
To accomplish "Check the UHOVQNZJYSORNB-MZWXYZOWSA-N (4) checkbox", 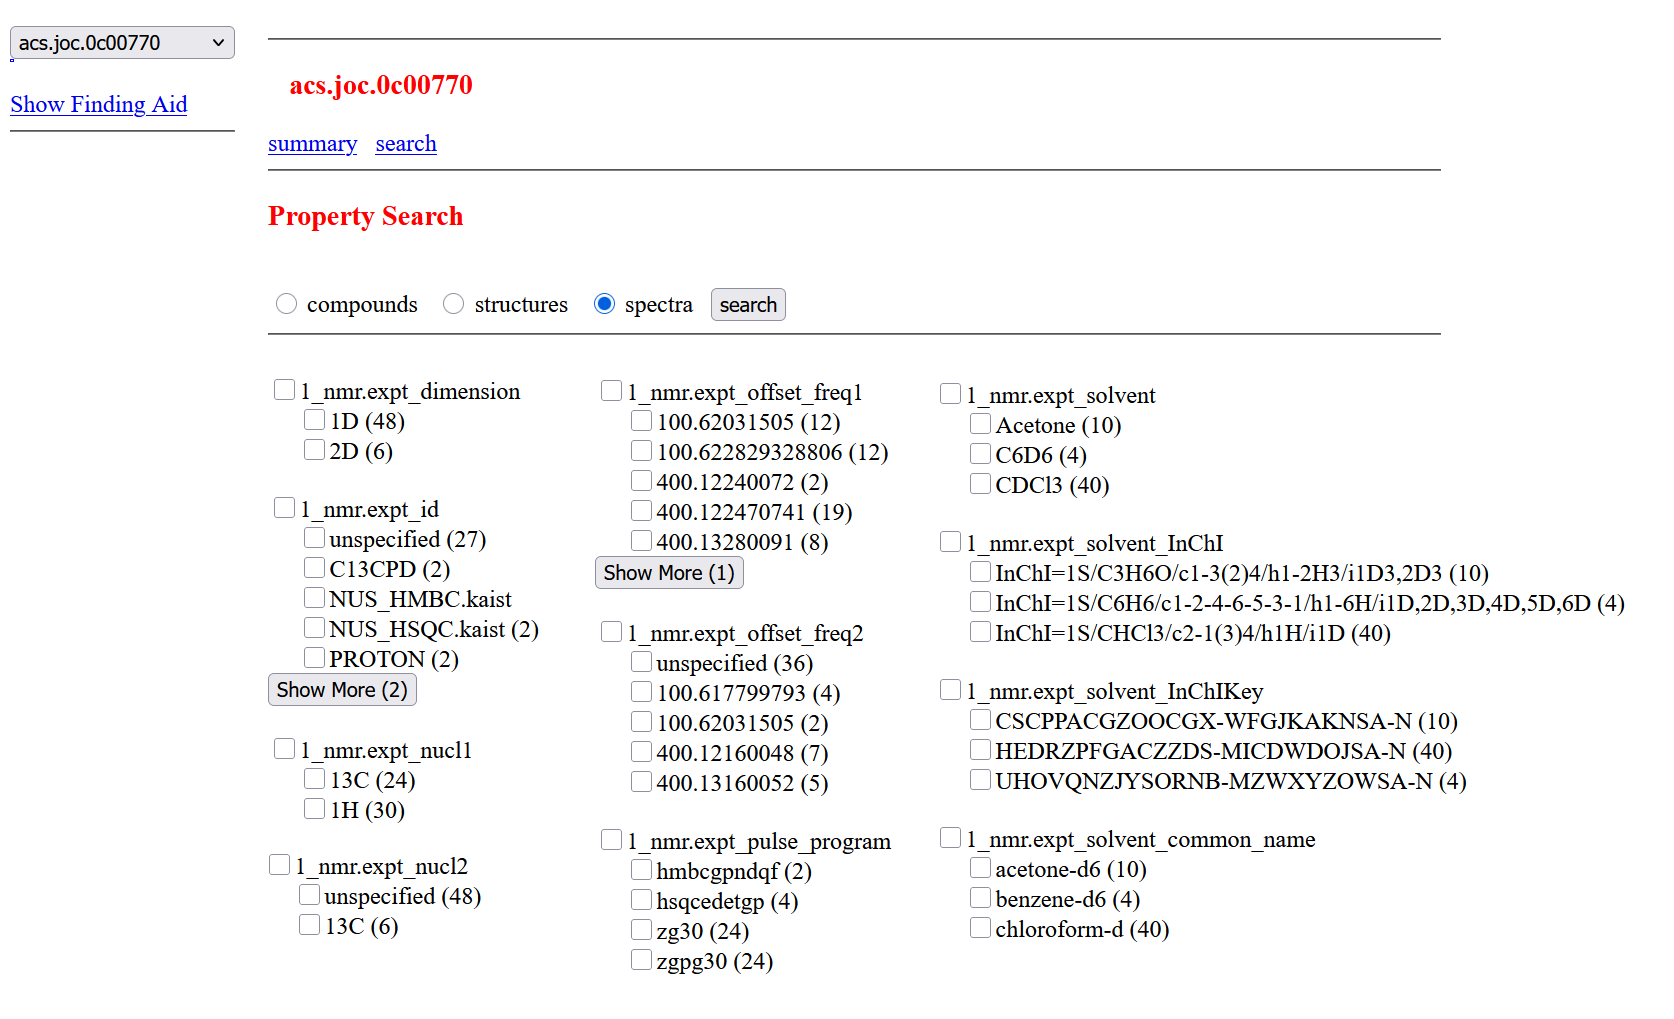I will click(980, 780).
